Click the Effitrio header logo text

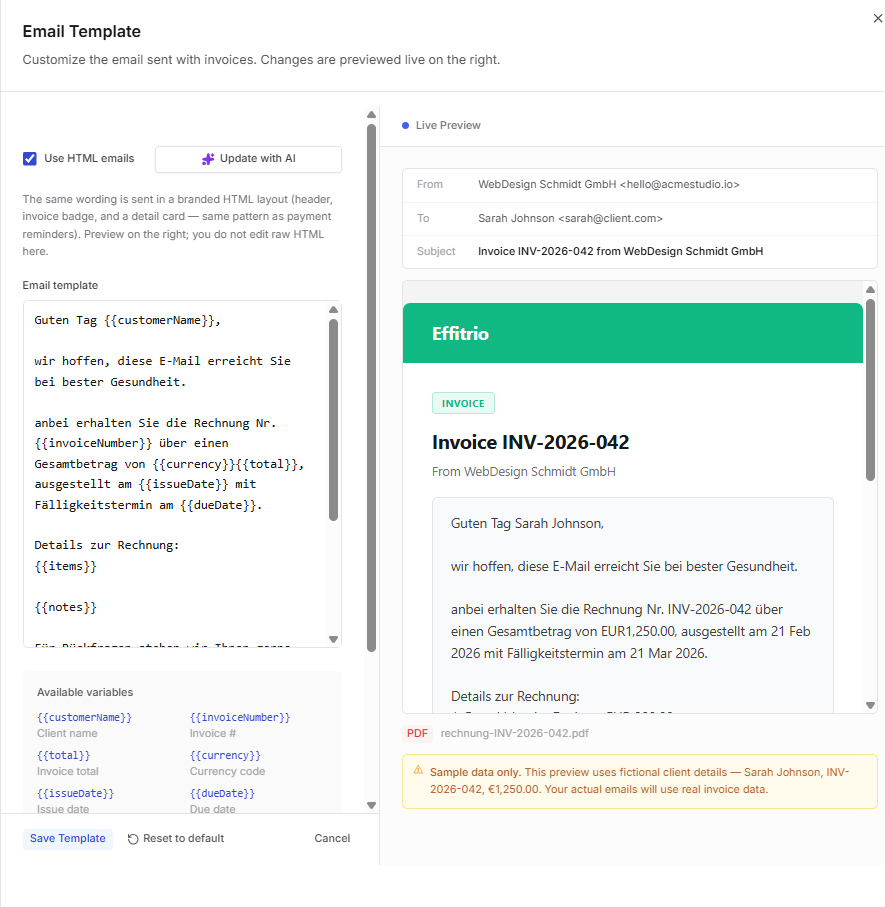pyautogui.click(x=460, y=334)
